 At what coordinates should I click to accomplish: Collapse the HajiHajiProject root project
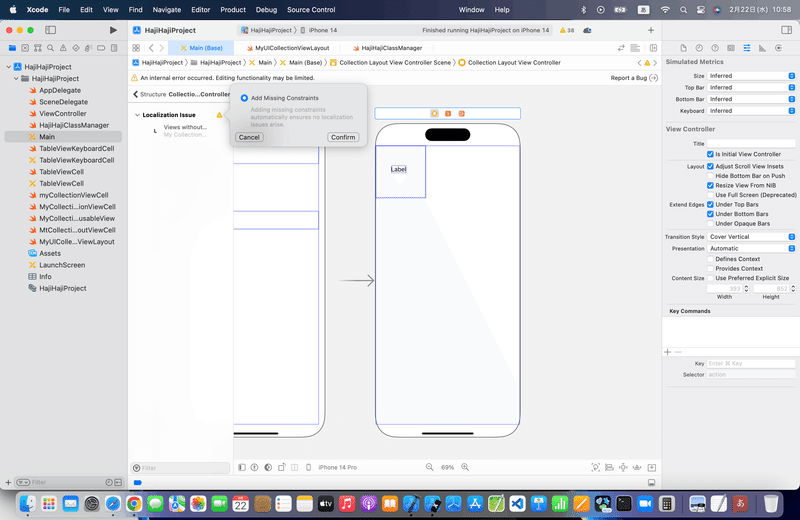click(9, 67)
